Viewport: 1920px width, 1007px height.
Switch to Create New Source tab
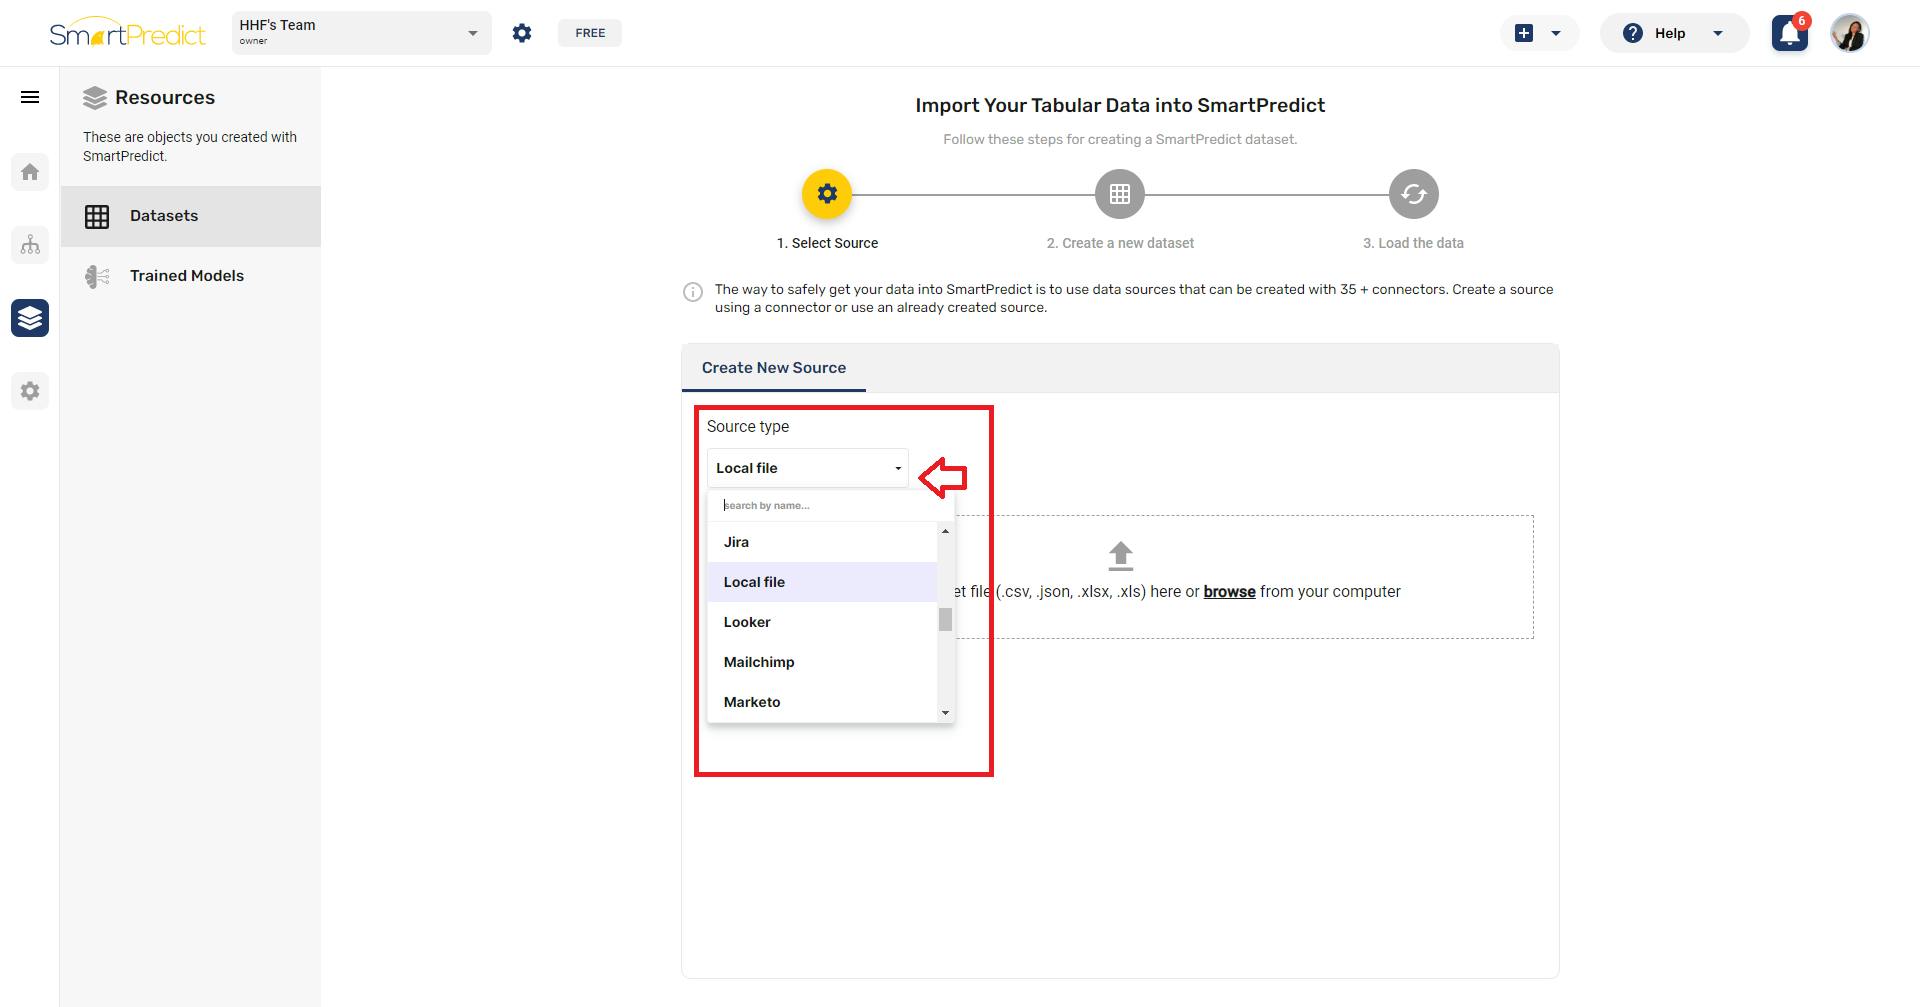[774, 368]
